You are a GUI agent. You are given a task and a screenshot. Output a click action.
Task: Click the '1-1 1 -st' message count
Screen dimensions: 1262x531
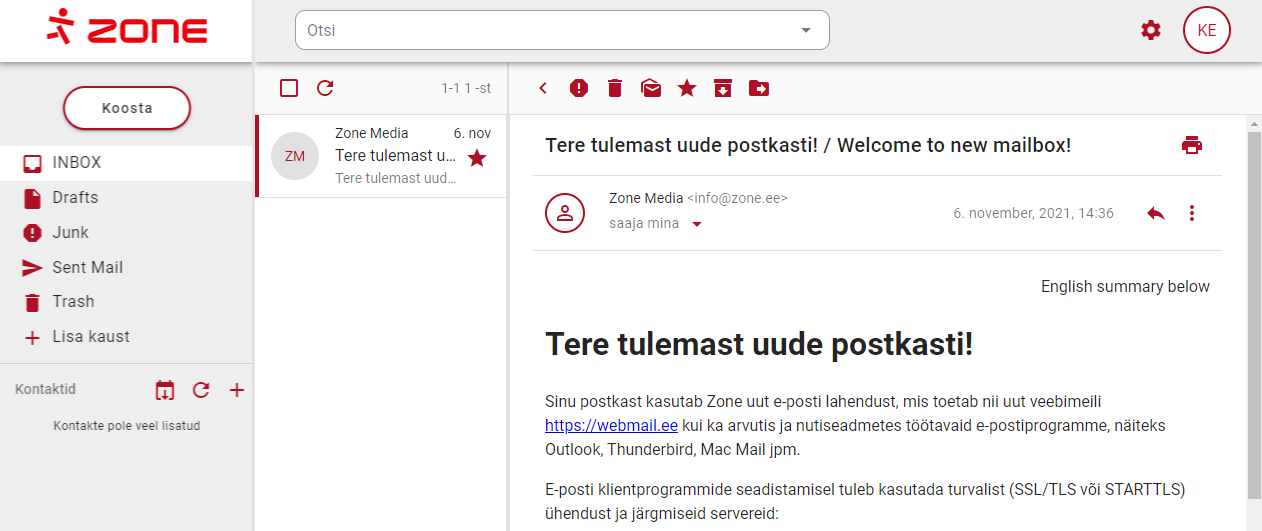[466, 89]
